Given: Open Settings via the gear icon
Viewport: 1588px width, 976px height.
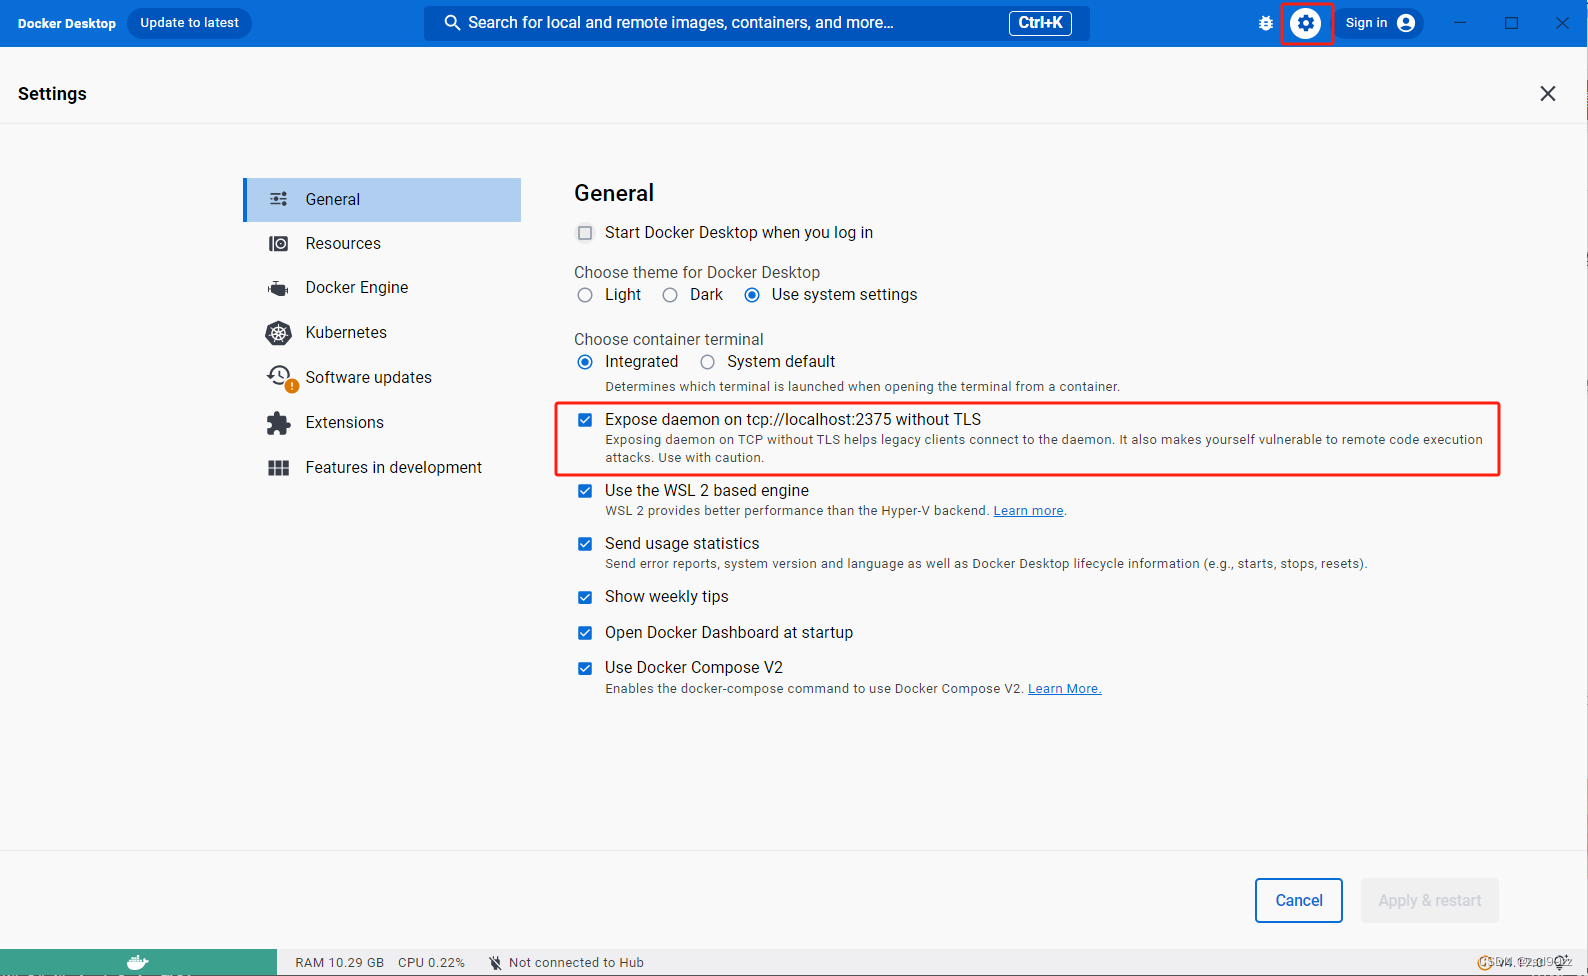Looking at the screenshot, I should [1306, 23].
